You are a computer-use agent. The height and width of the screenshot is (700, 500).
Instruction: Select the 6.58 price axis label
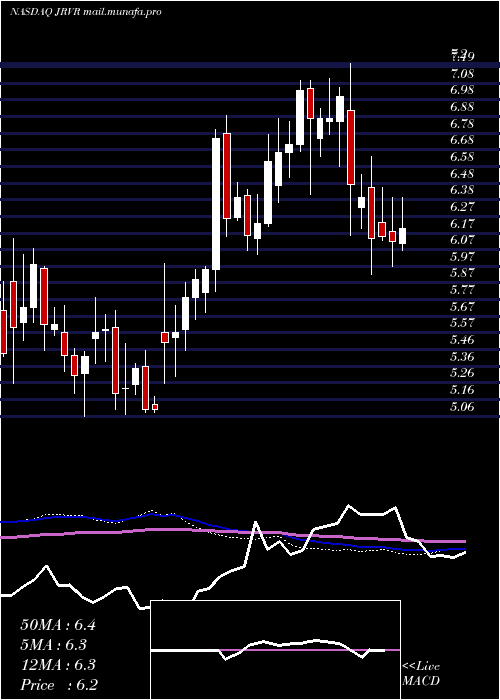coord(462,157)
